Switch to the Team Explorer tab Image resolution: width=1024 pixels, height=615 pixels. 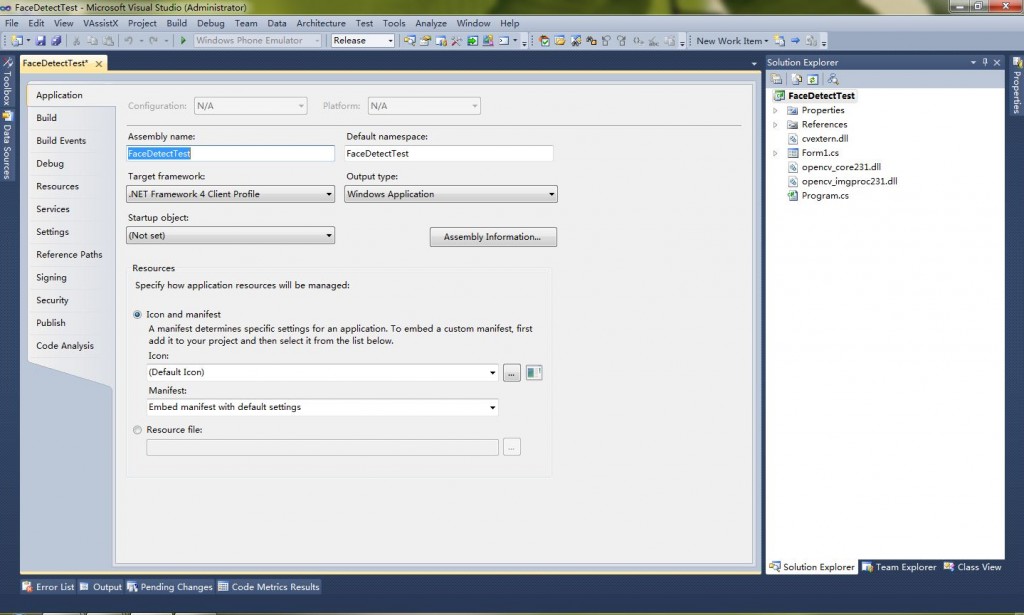[x=899, y=567]
